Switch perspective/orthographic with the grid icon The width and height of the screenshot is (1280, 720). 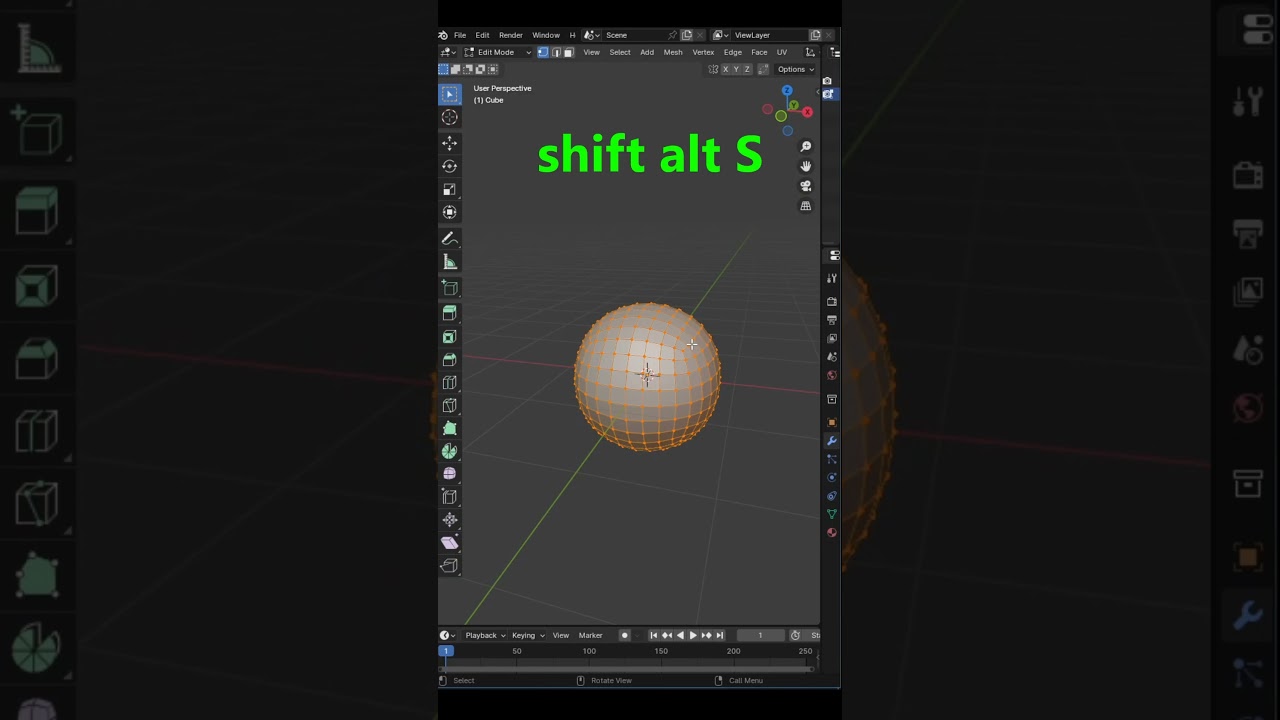click(x=806, y=206)
